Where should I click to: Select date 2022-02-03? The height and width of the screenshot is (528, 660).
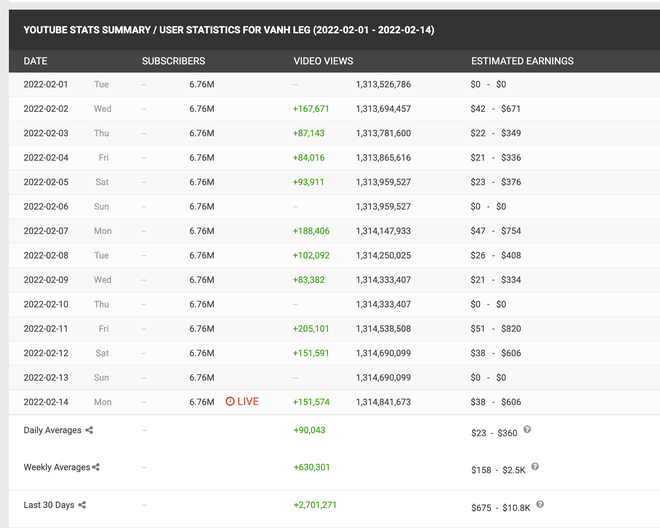click(45, 133)
